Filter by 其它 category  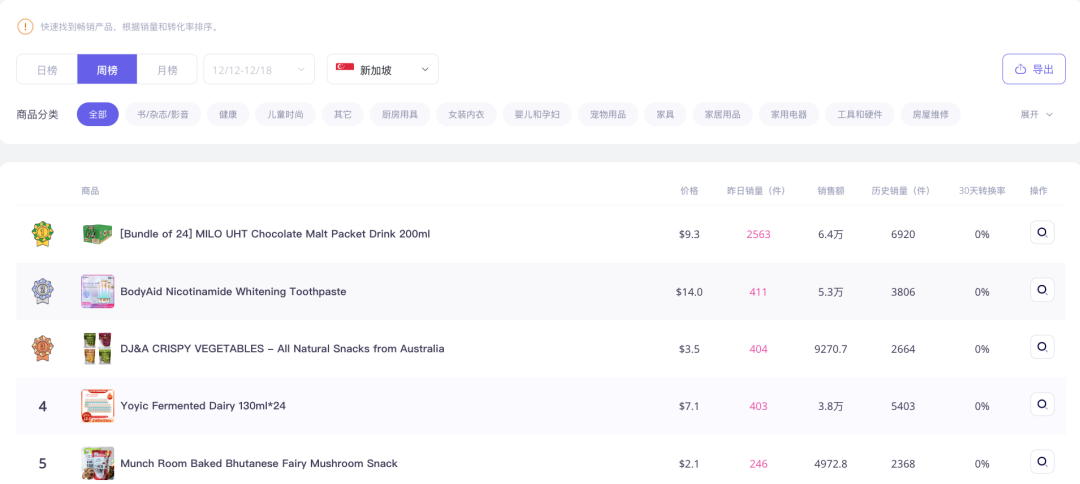point(342,114)
